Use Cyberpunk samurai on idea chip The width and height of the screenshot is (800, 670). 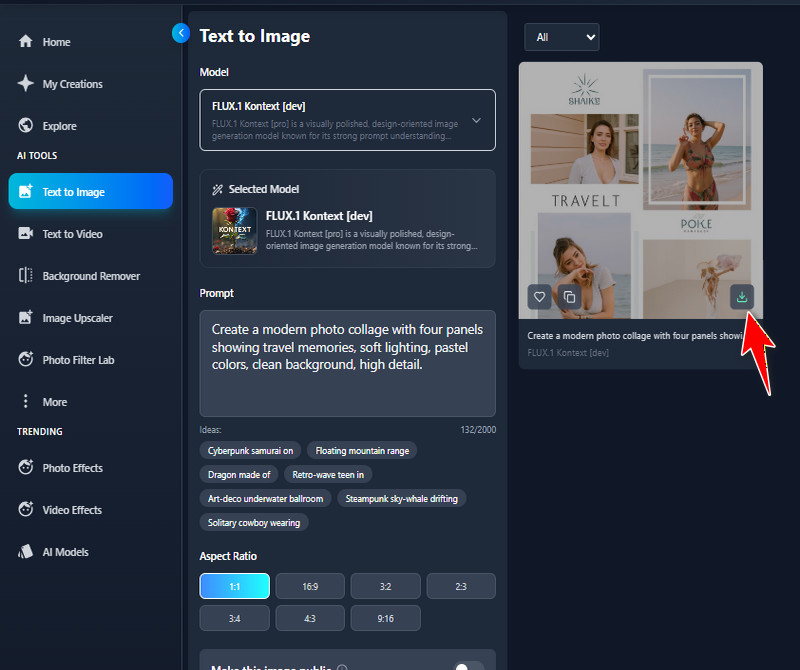point(250,451)
